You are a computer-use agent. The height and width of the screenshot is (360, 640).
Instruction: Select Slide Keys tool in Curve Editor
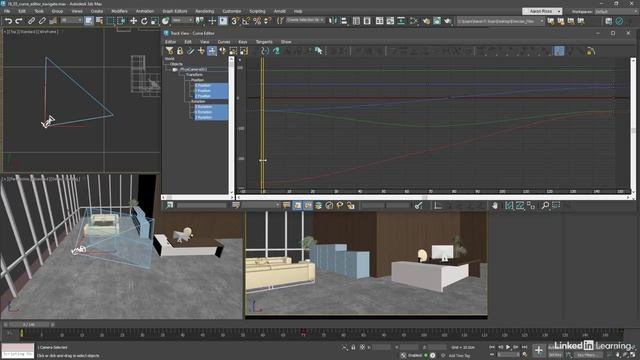tap(222, 51)
